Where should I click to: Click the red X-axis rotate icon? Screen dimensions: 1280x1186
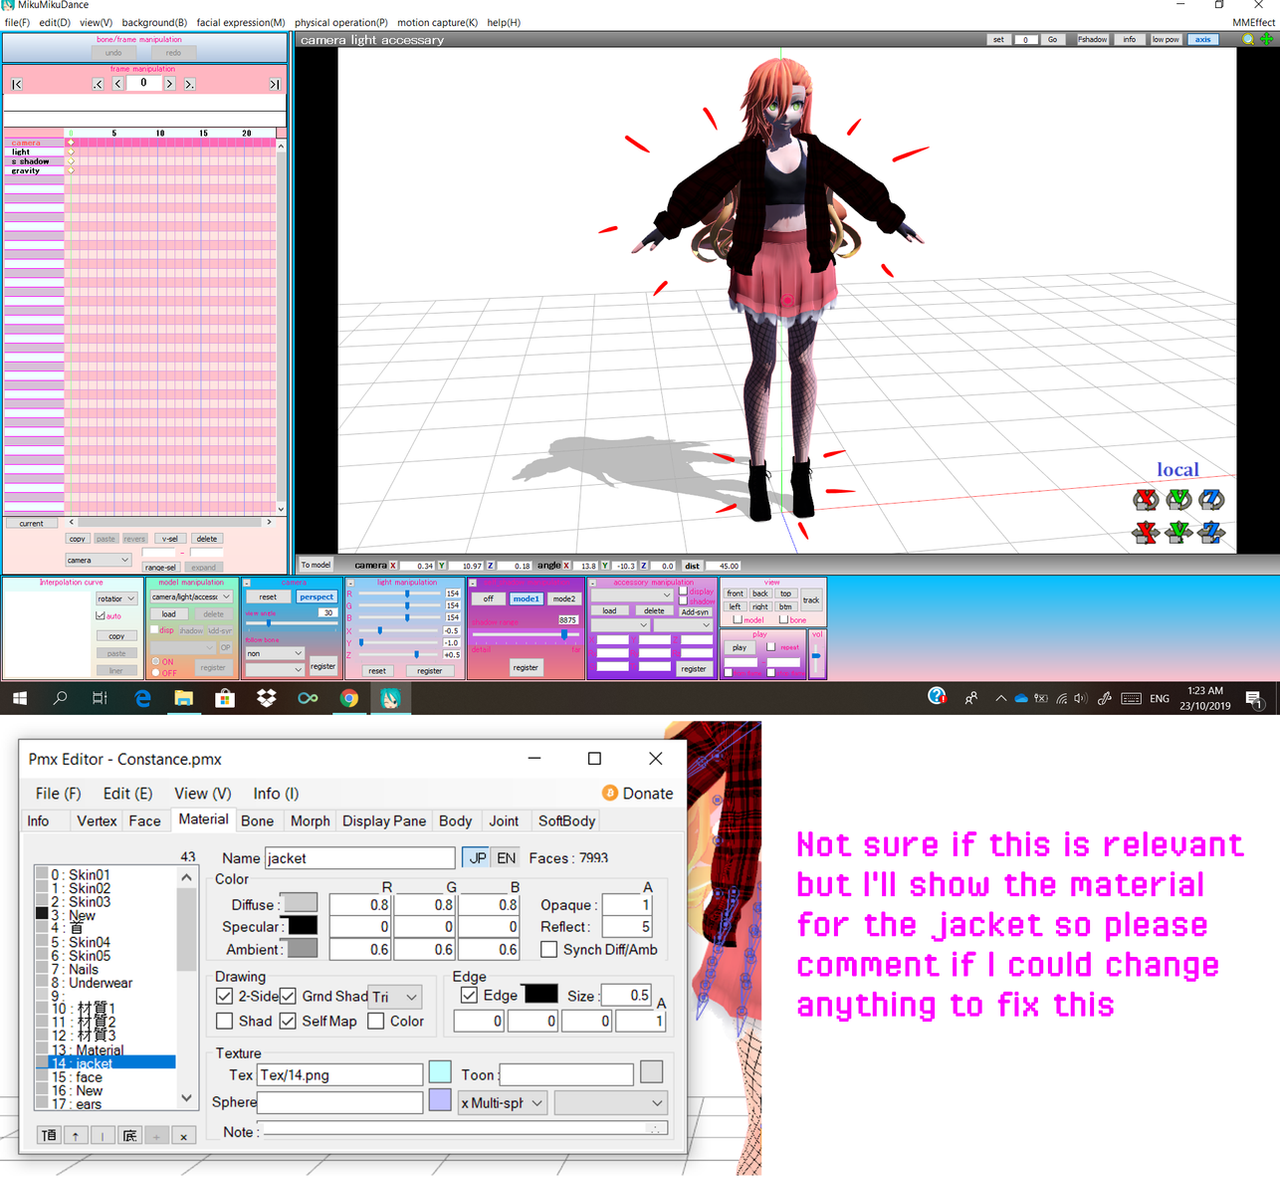[1146, 499]
